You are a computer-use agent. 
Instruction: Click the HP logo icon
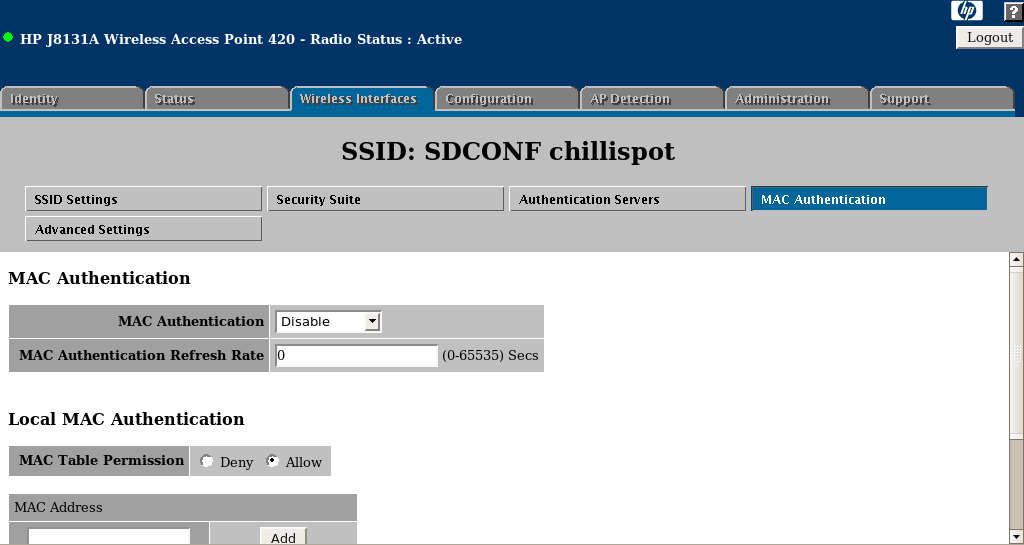pos(967,11)
